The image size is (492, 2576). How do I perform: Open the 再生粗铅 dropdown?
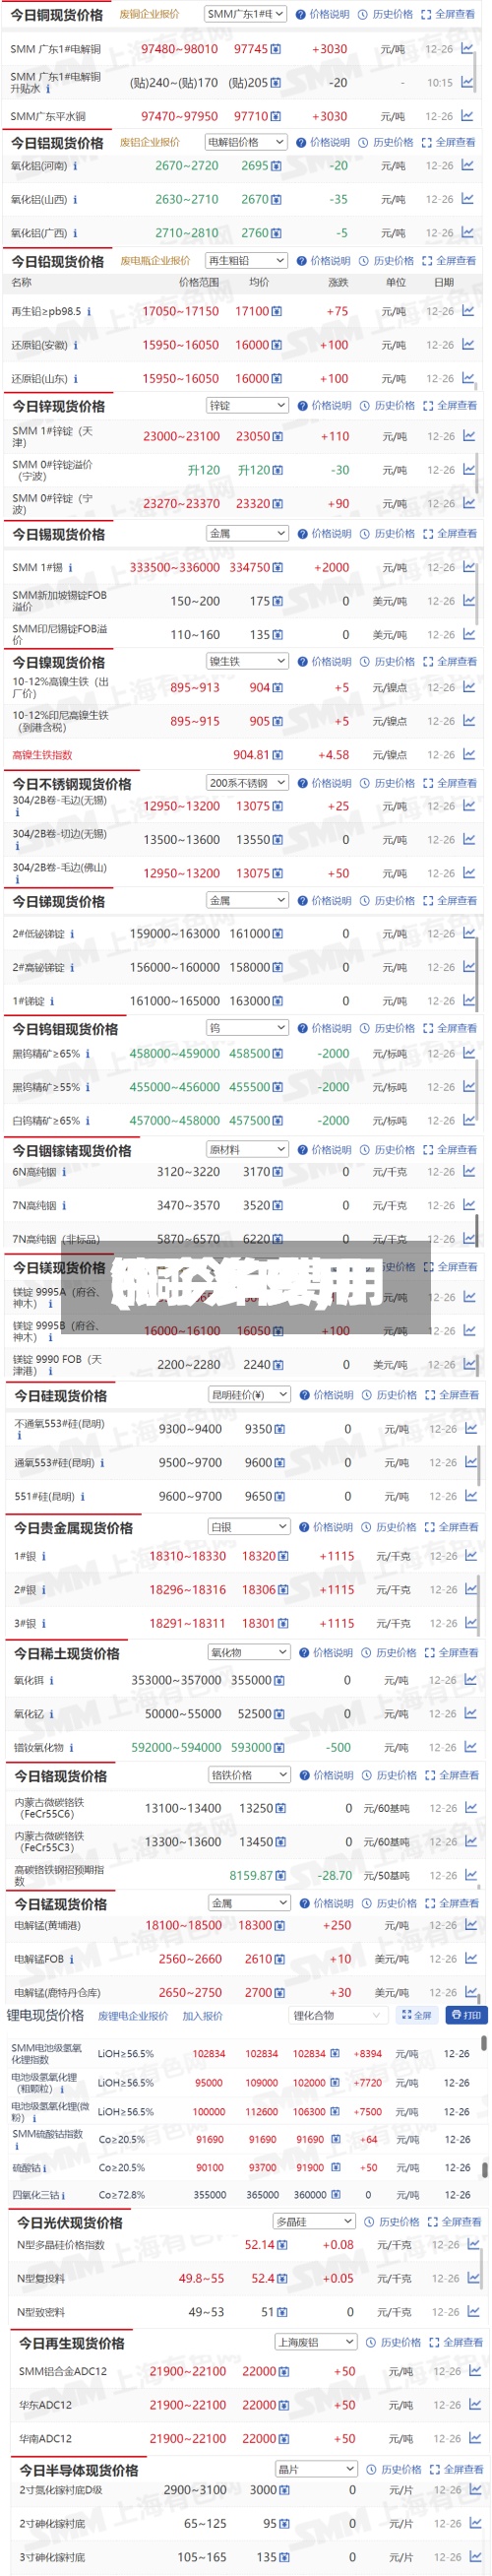click(245, 261)
